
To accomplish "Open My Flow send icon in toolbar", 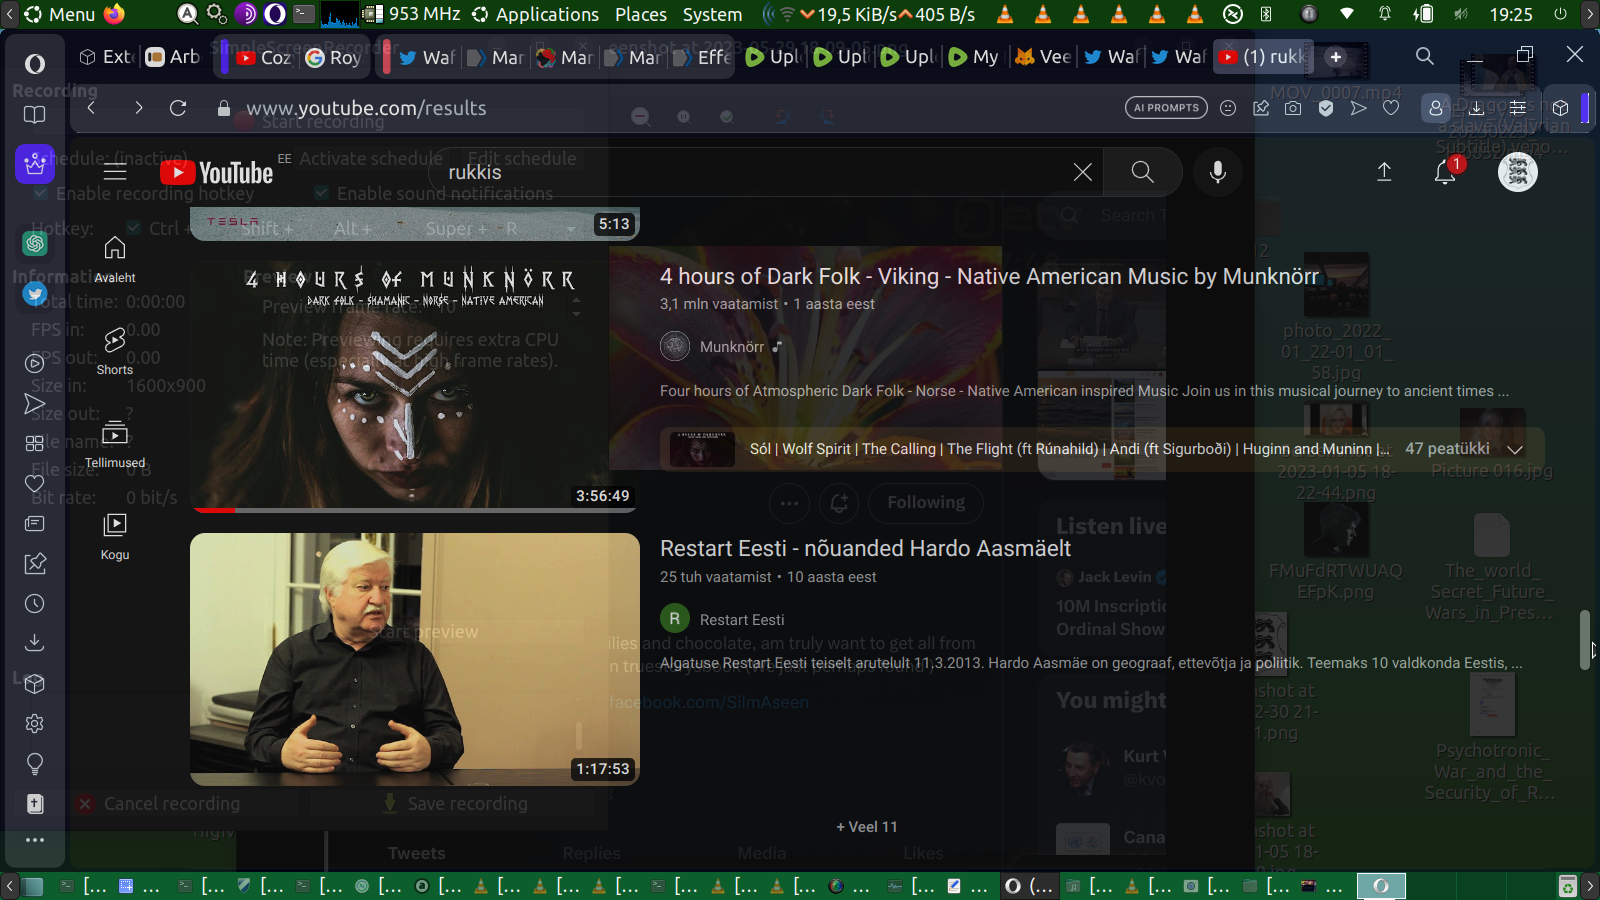I will pos(1358,108).
